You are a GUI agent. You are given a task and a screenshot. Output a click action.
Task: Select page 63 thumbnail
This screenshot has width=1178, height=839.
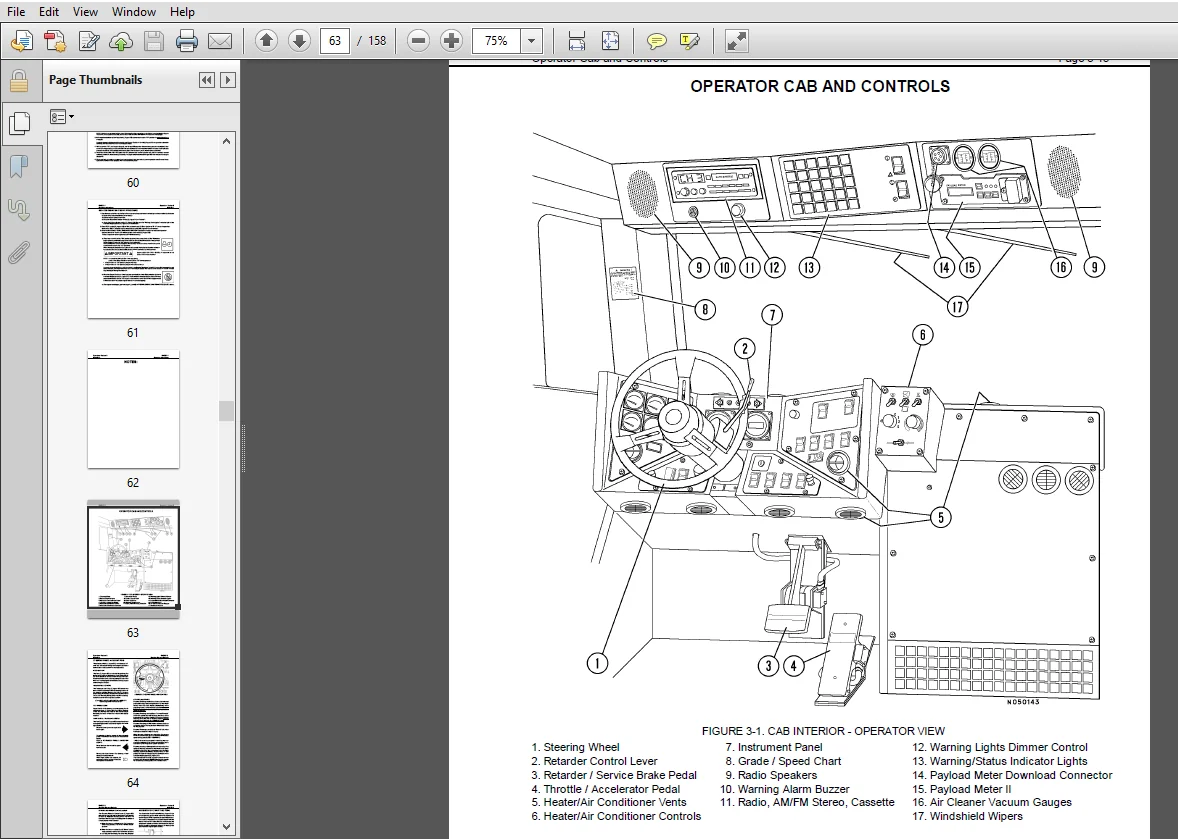pyautogui.click(x=134, y=560)
